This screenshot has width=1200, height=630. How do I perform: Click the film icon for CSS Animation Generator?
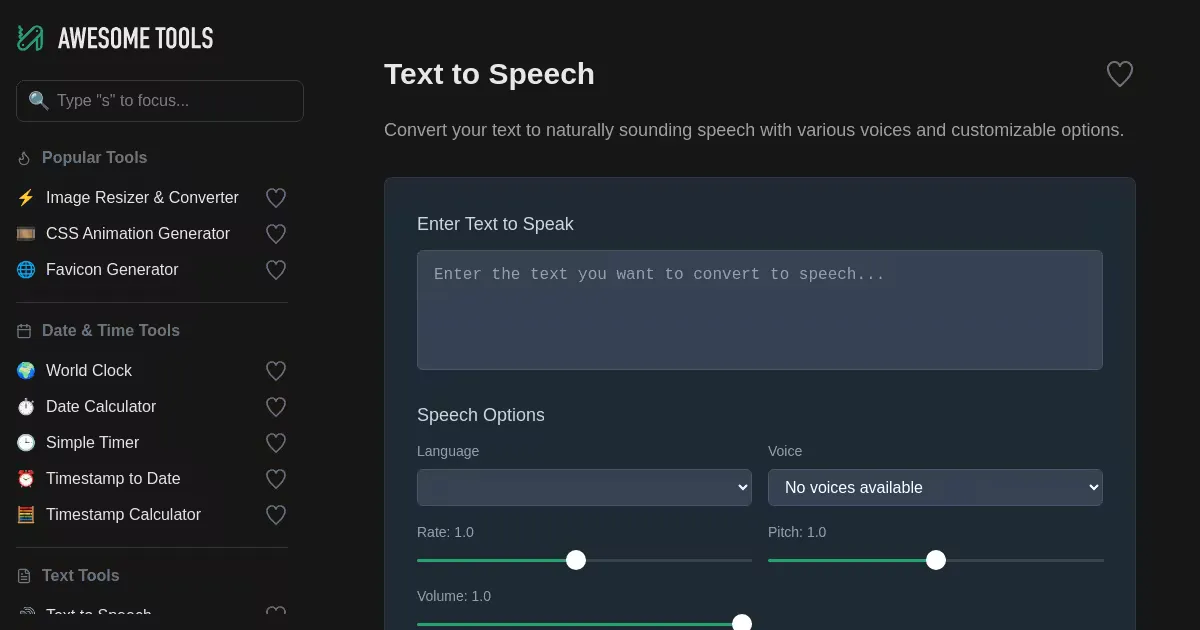pyautogui.click(x=26, y=234)
